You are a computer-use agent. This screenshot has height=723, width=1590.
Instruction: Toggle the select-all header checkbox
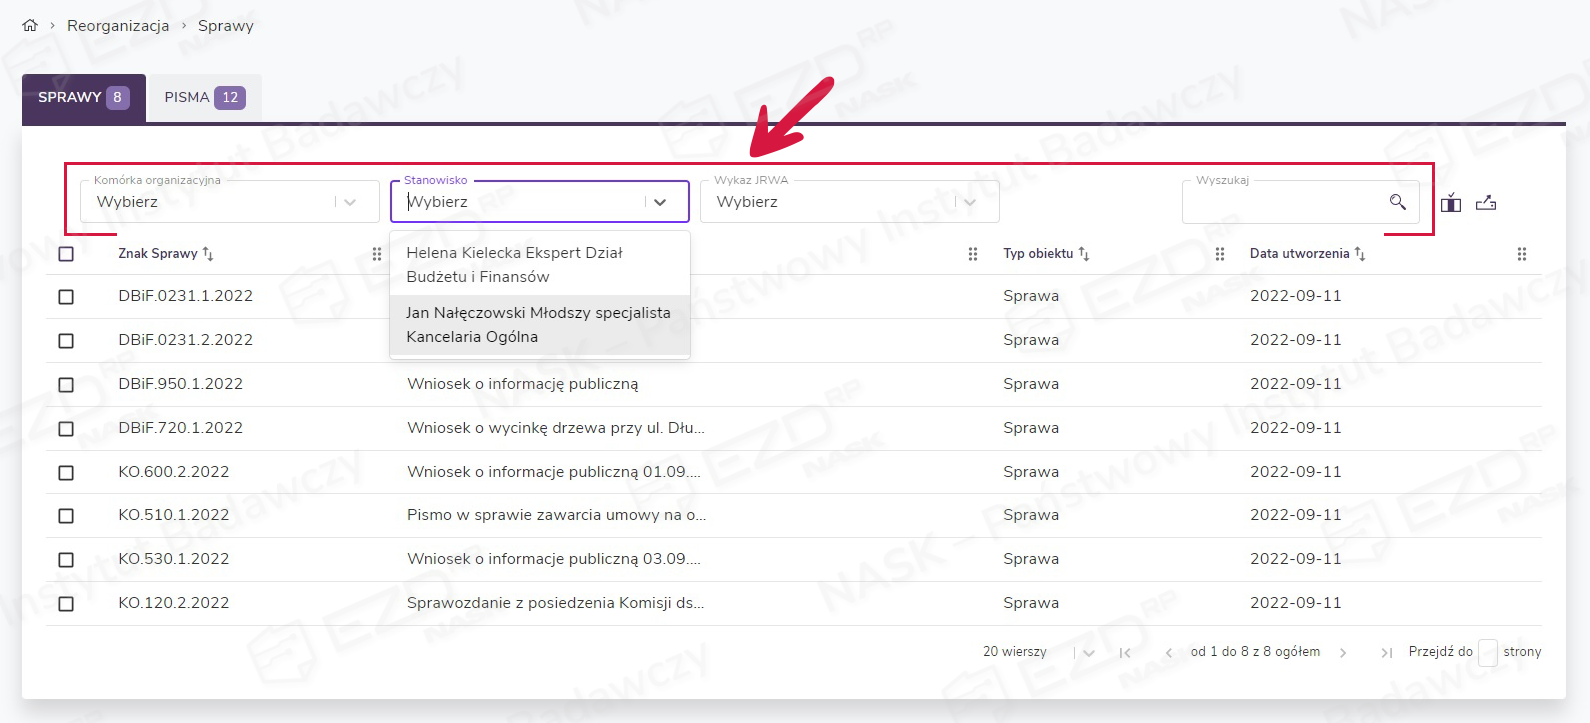[x=66, y=254]
